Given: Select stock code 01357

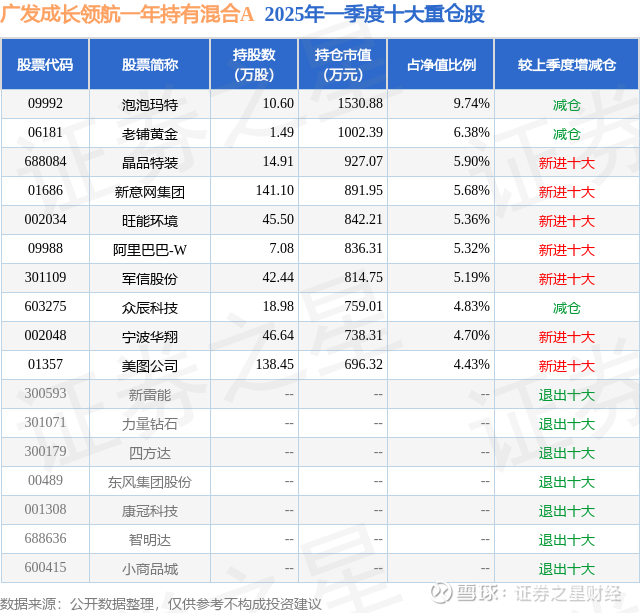Looking at the screenshot, I should 45,364.
